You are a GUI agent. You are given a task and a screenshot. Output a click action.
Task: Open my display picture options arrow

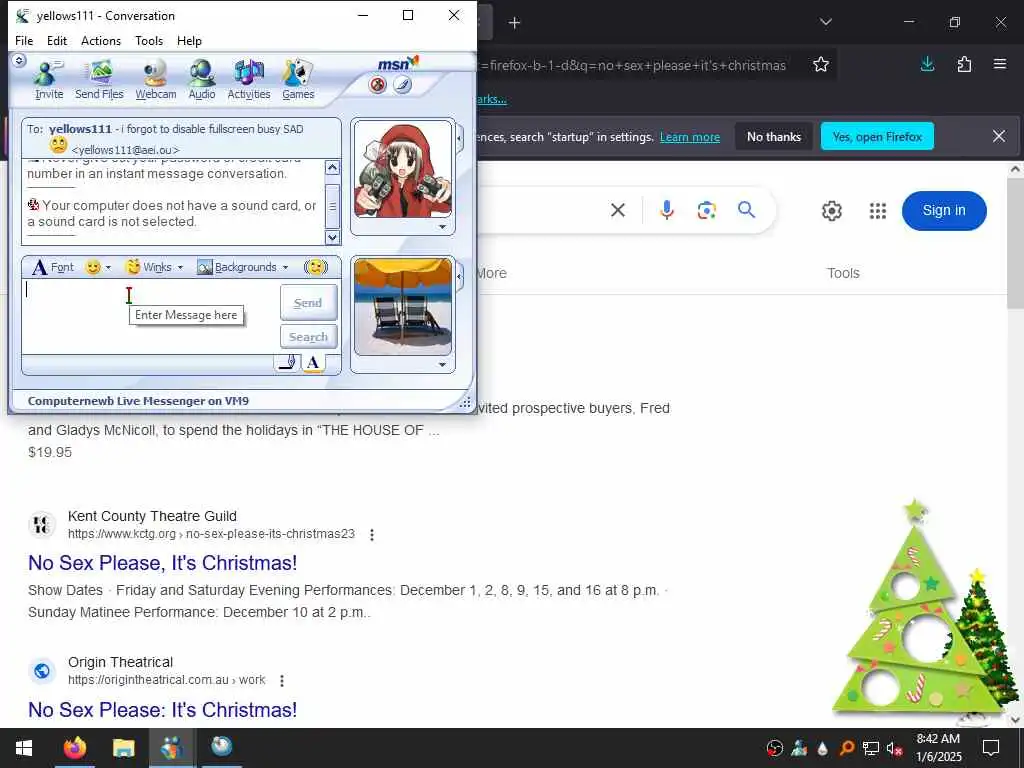(x=442, y=365)
